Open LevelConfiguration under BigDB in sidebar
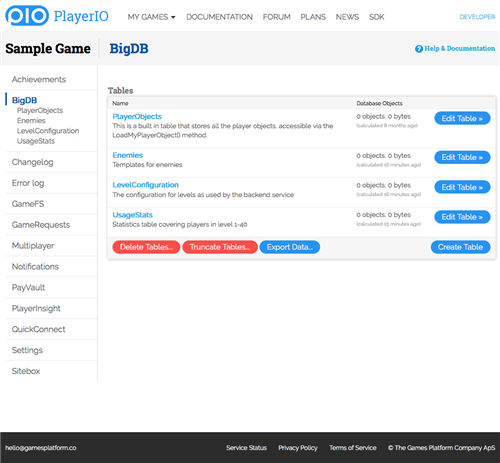Screen dimensions: 500x463 [x=48, y=131]
